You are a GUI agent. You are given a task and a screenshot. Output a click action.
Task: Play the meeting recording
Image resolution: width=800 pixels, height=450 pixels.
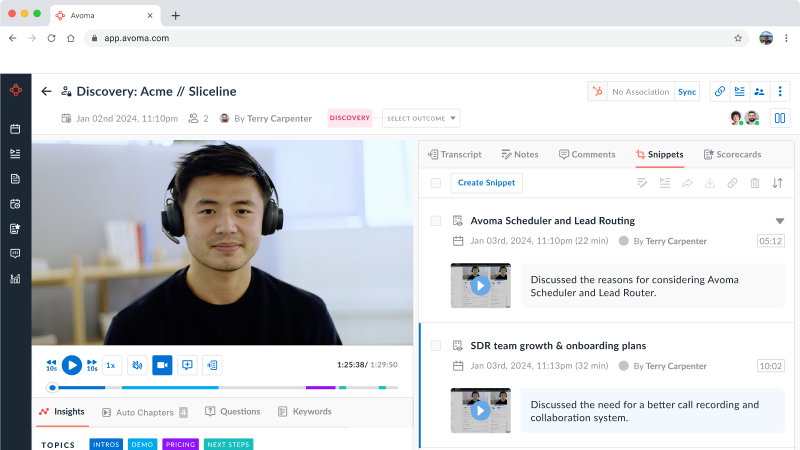point(72,365)
